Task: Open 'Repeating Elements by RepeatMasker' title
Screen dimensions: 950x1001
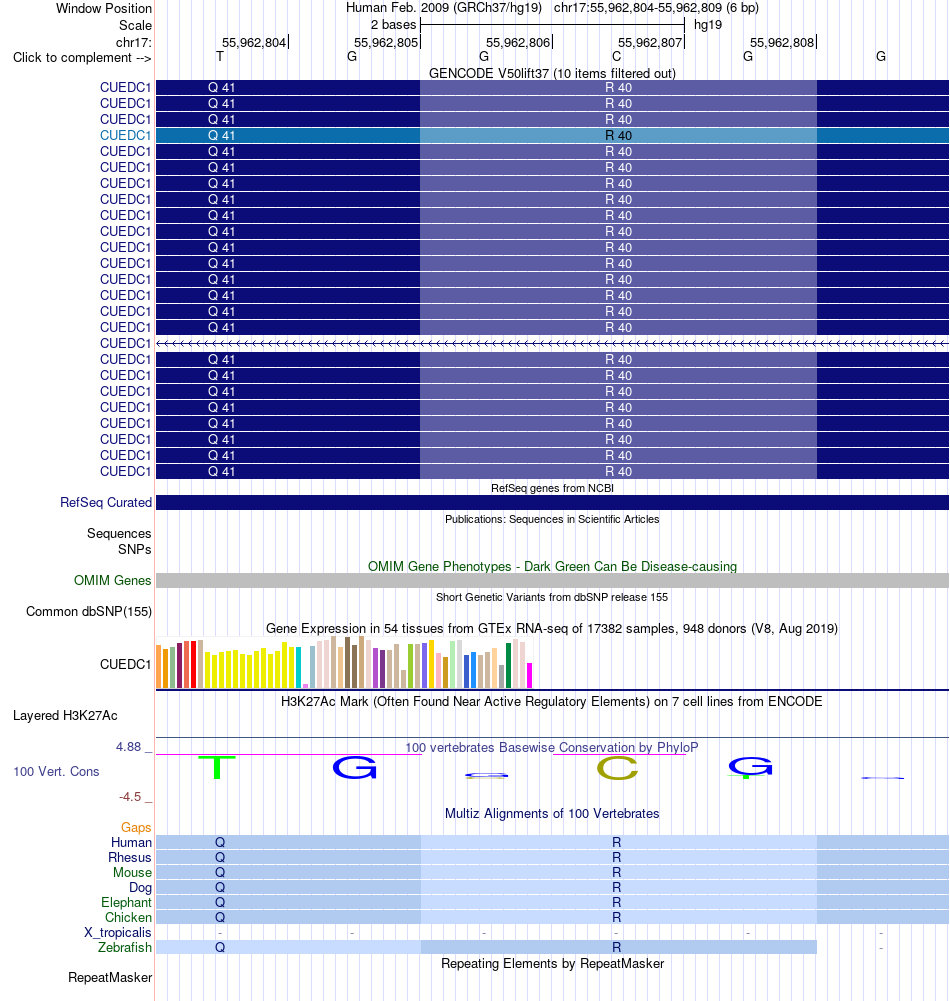Action: [552, 963]
